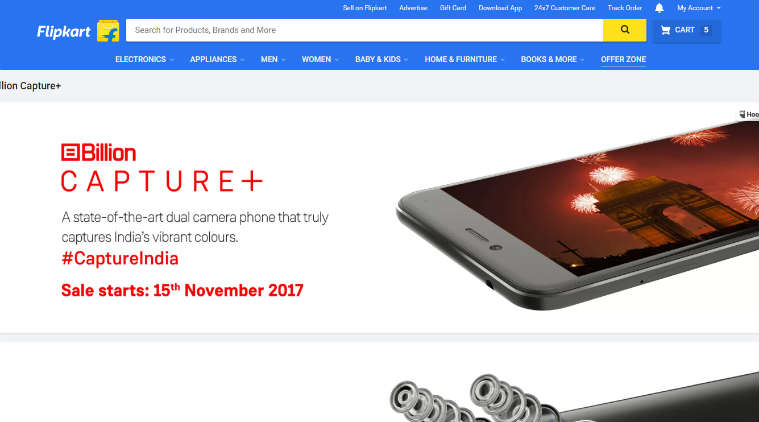The image size is (759, 422).
Task: Click the Gift Card link
Action: point(453,8)
